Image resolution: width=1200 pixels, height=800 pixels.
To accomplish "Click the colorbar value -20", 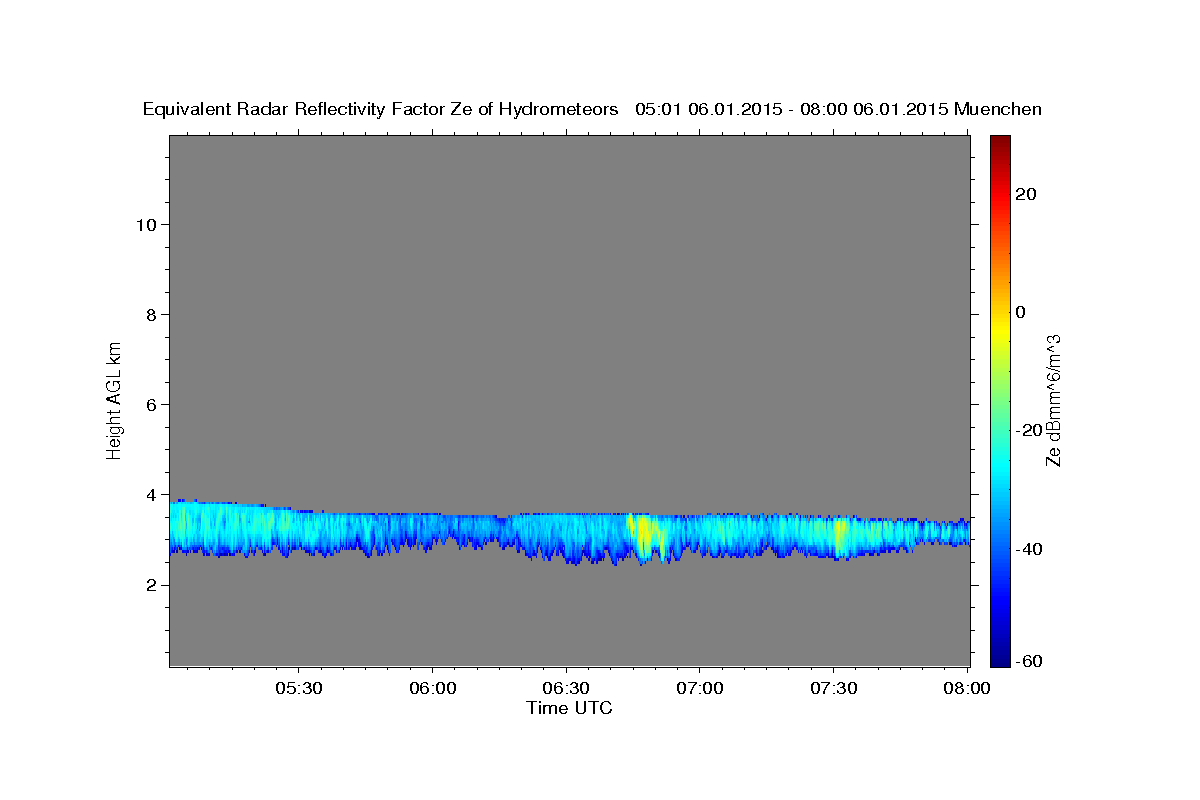I will point(1029,430).
